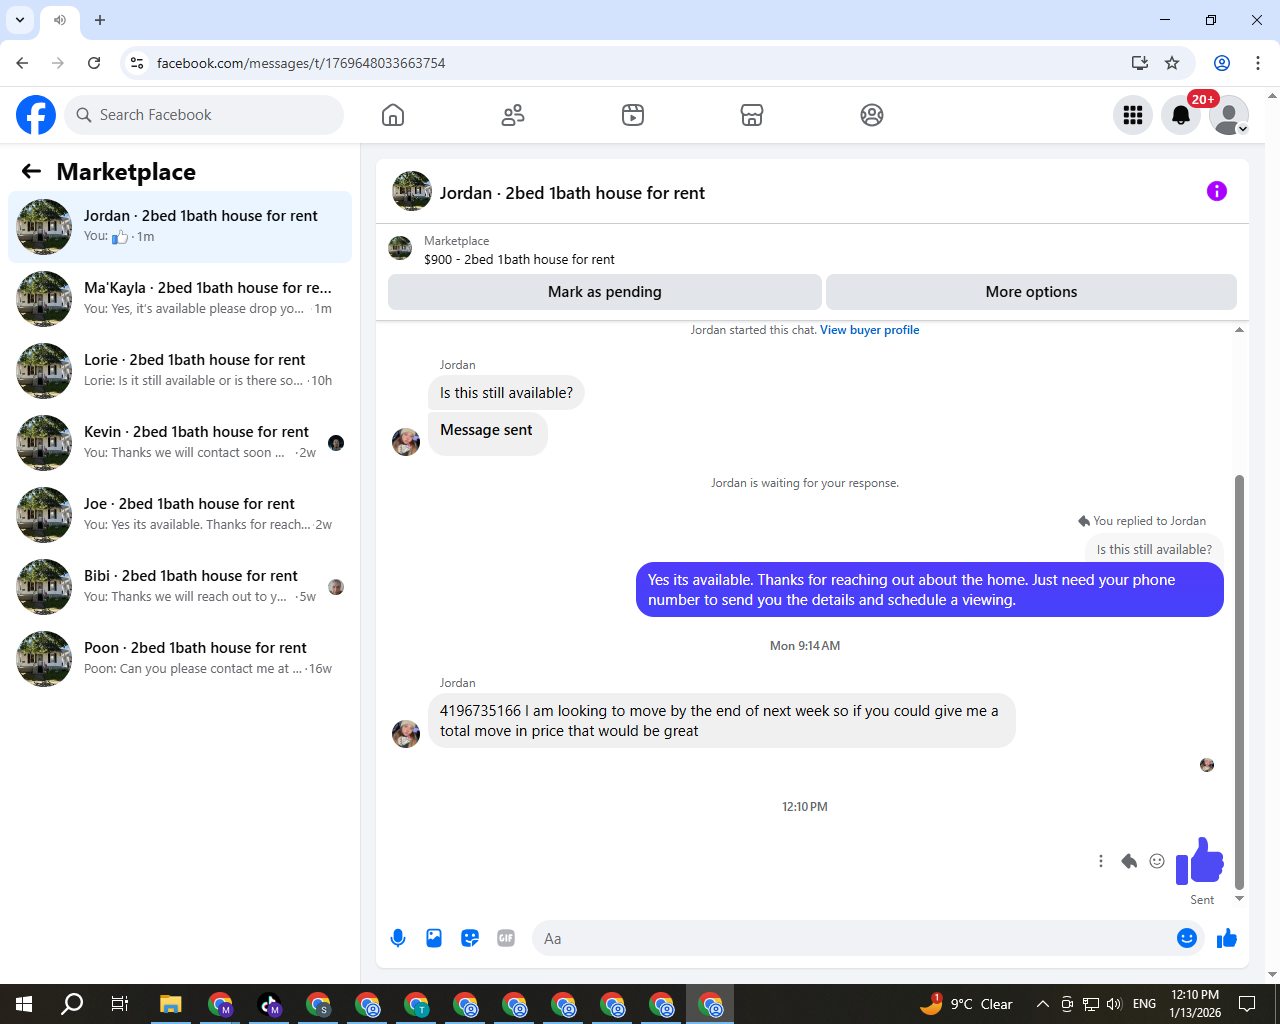The width and height of the screenshot is (1280, 1024).
Task: Expand the tab search dropdown
Action: pyautogui.click(x=20, y=20)
